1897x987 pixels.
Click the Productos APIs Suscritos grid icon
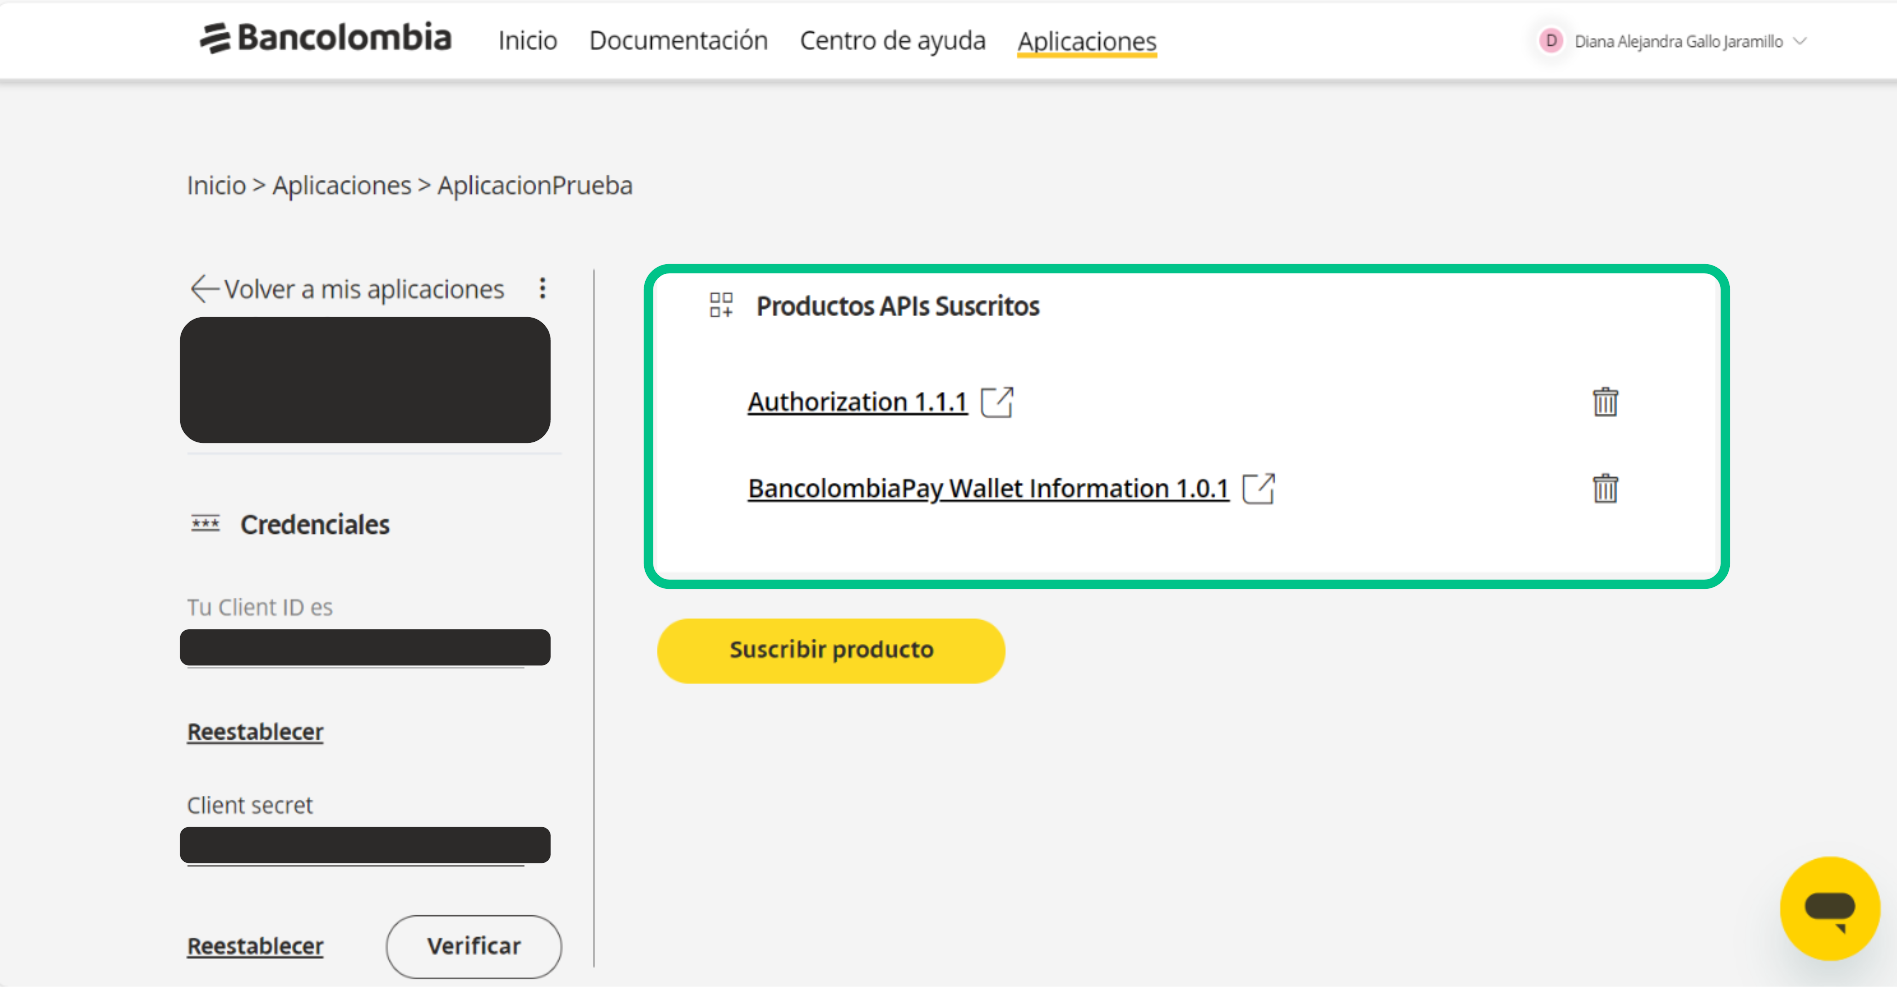[x=721, y=305]
